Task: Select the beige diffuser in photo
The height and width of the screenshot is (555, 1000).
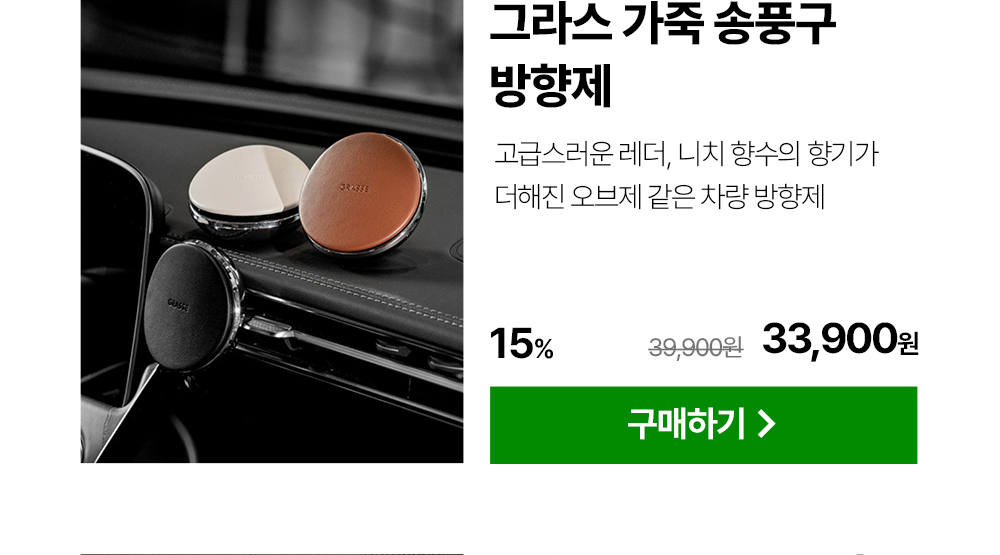Action: tap(249, 185)
